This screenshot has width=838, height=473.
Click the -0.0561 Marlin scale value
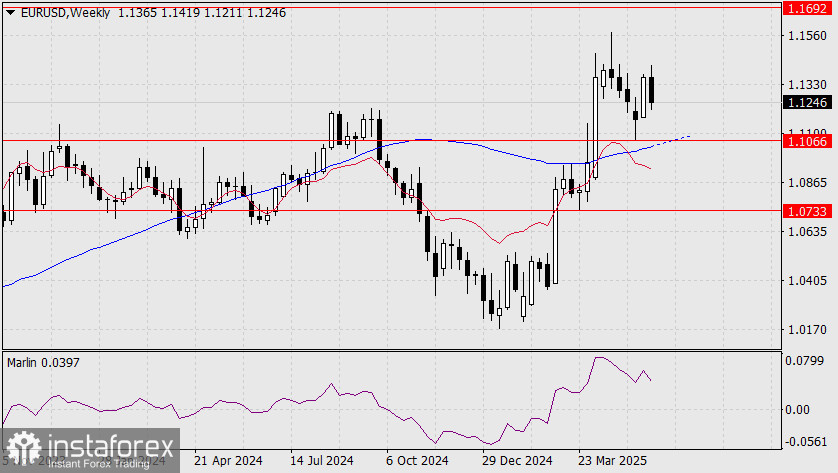pyautogui.click(x=804, y=441)
